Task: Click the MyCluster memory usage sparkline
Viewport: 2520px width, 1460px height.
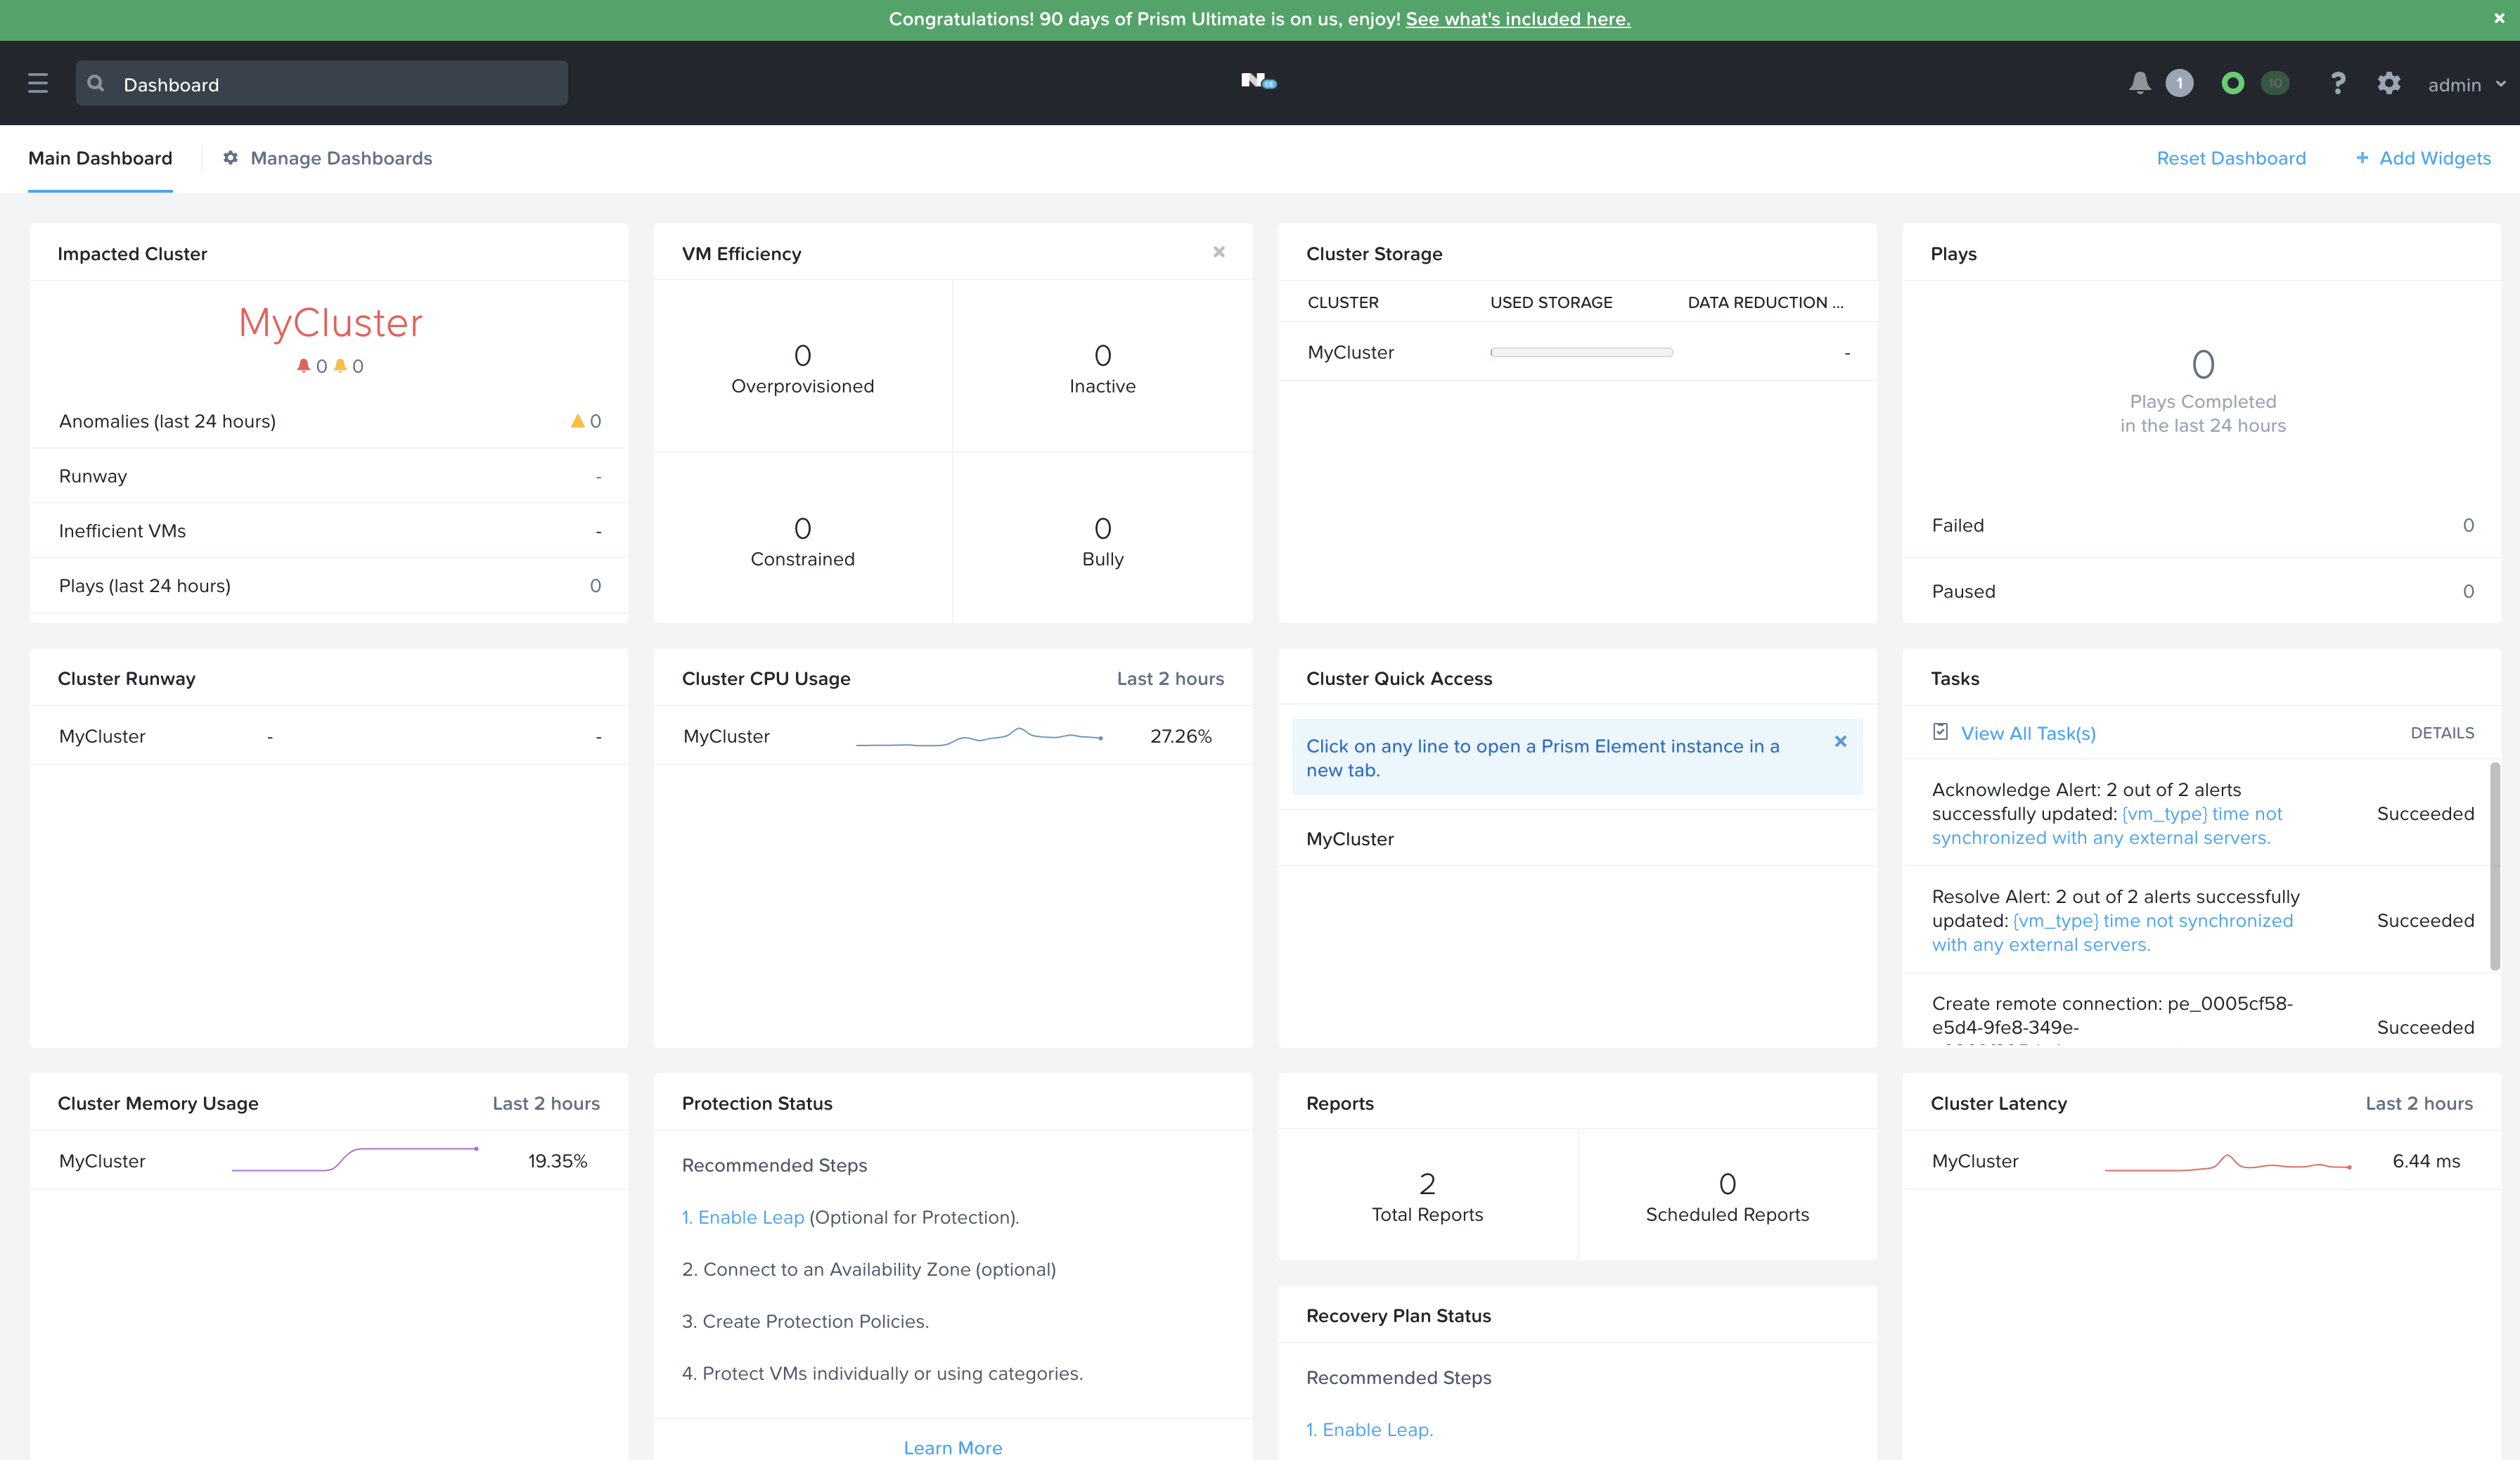Action: [x=355, y=1160]
